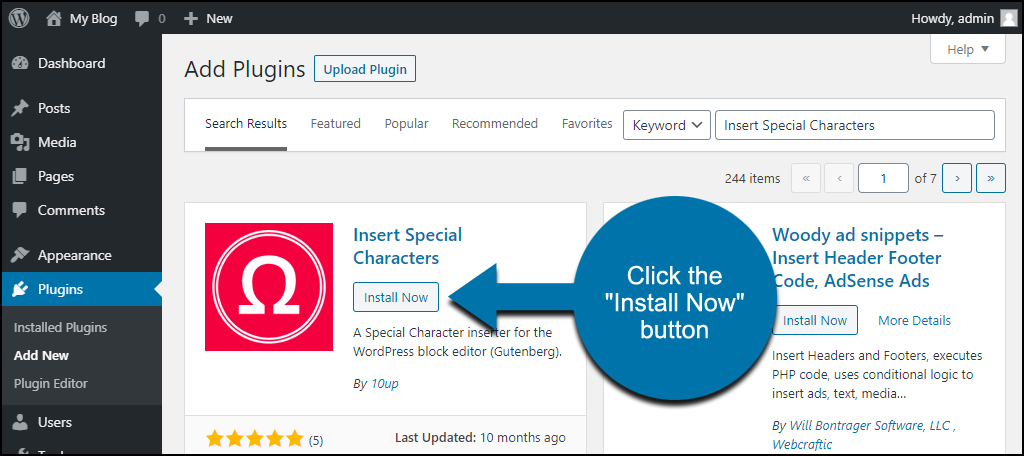Switch to Recommended tab

click(x=495, y=123)
